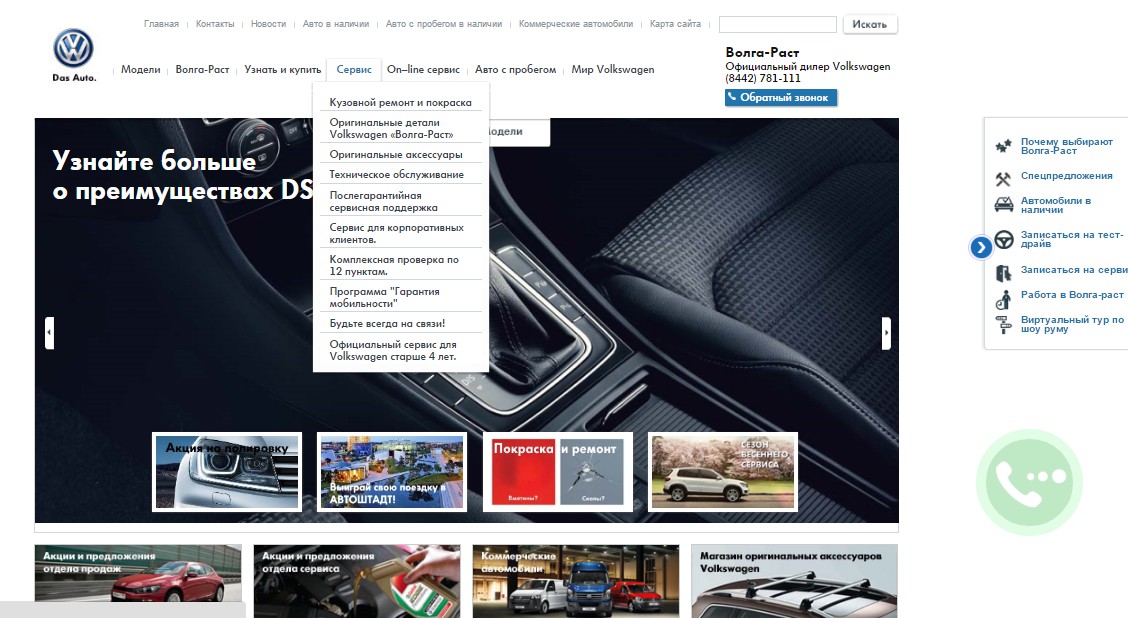Open the Узнать и купить menu
The width and height of the screenshot is (1128, 618).
click(283, 70)
